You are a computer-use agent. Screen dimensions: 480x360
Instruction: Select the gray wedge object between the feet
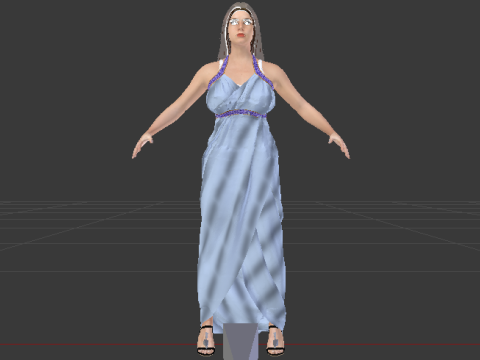[x=241, y=341]
